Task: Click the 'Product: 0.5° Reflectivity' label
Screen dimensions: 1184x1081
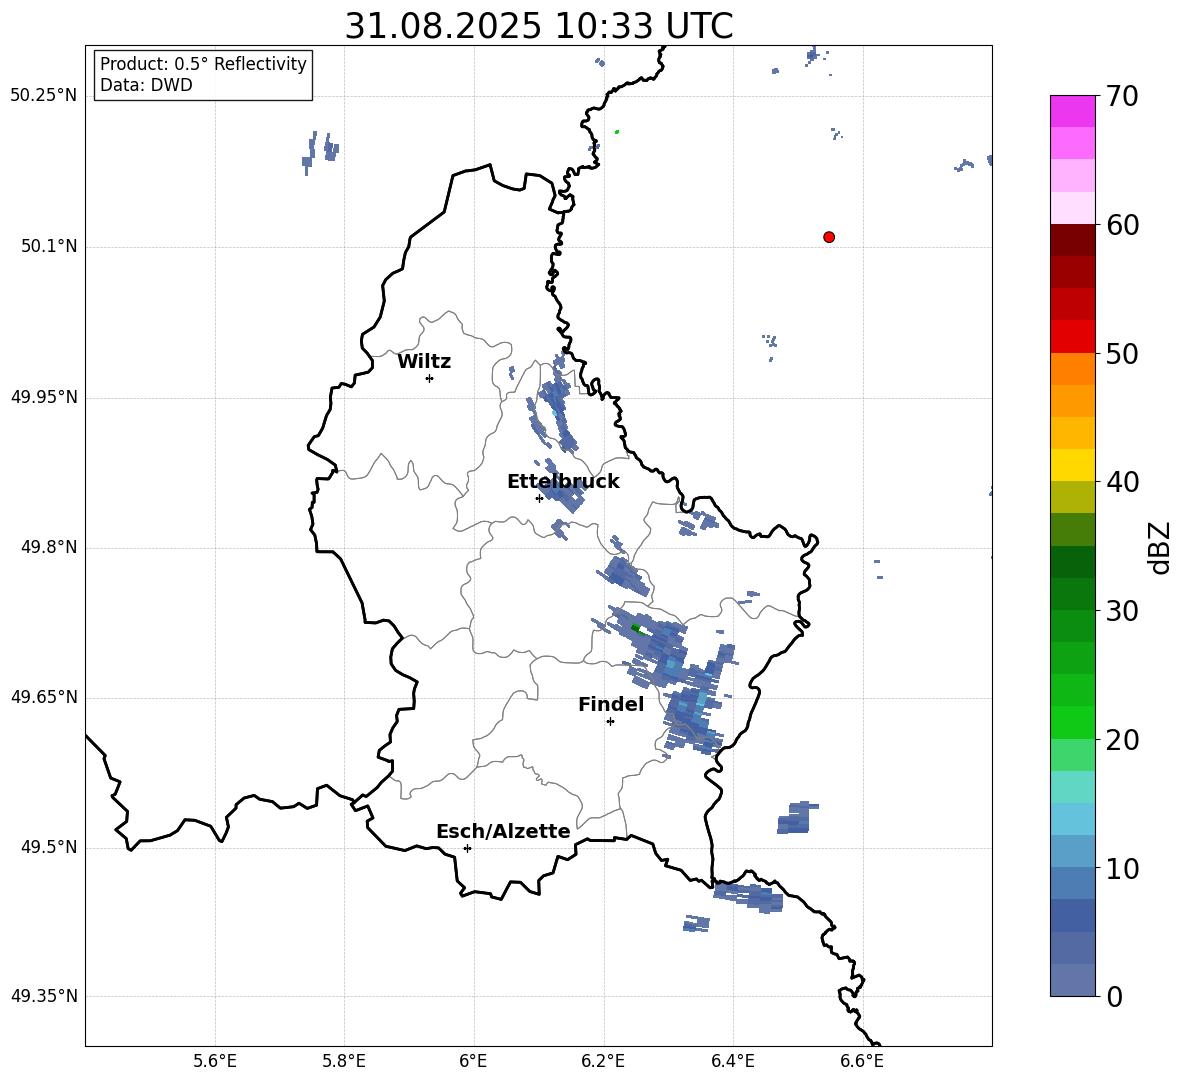Action: click(203, 64)
